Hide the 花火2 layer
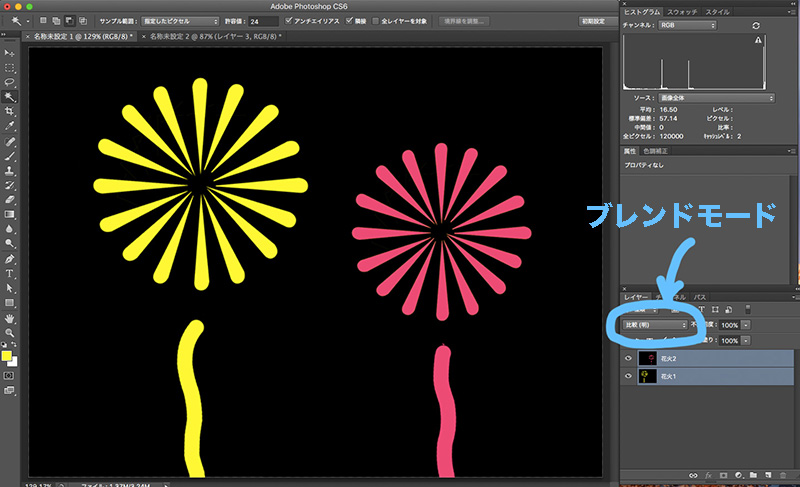Viewport: 800px width, 487px height. (x=628, y=358)
